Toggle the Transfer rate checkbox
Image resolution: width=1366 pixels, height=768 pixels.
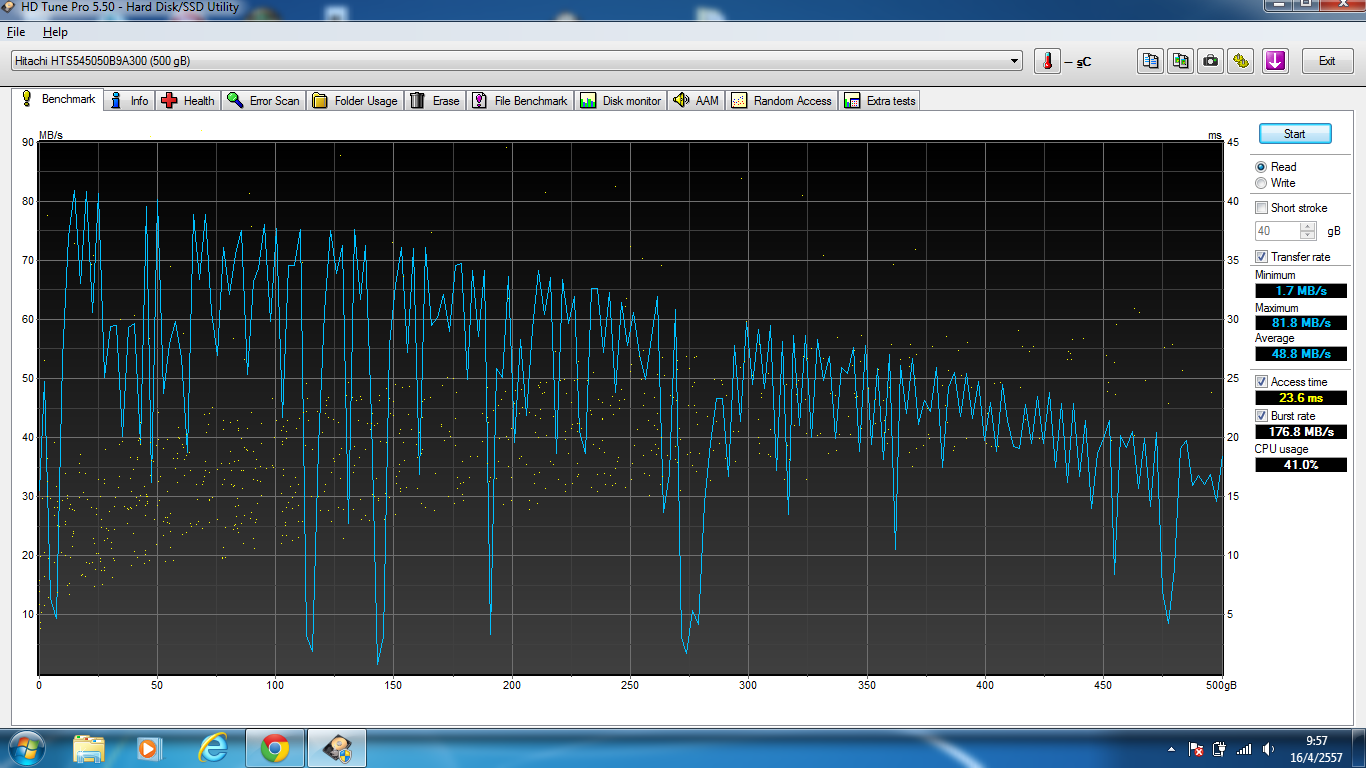click(1262, 257)
